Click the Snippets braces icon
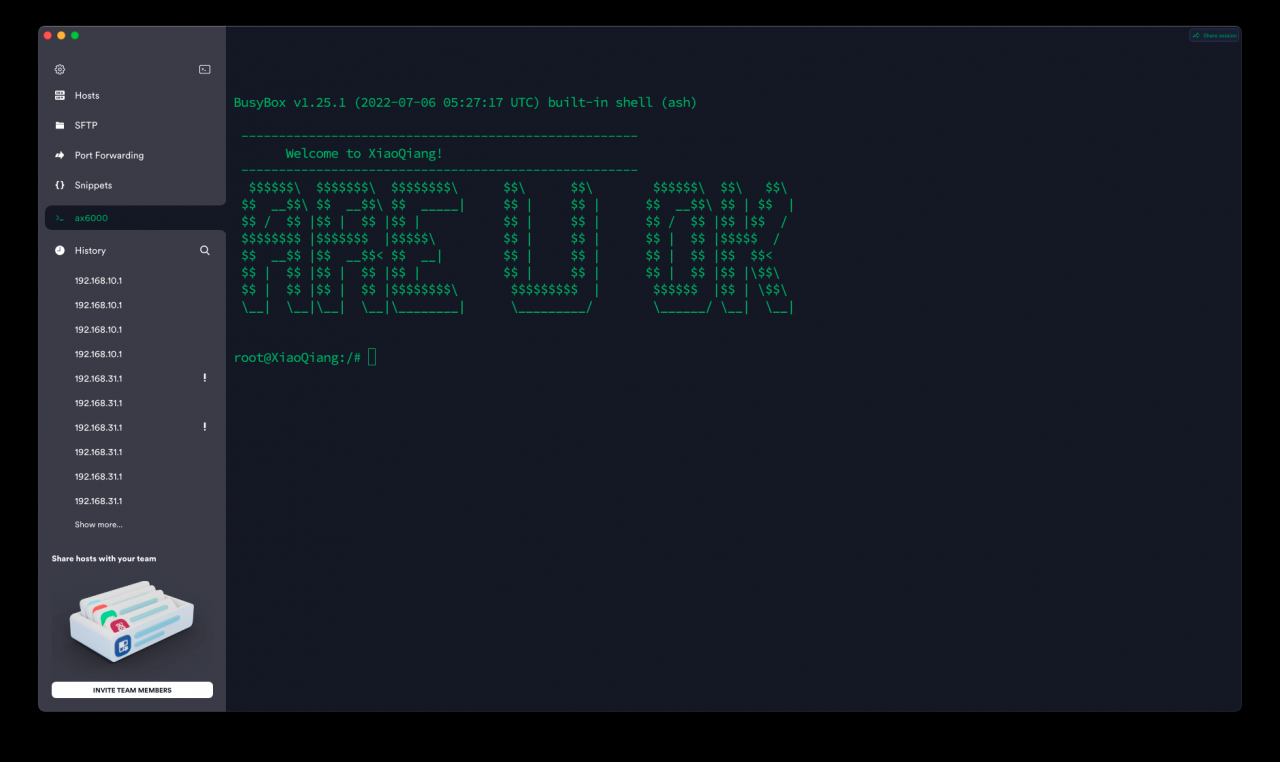Image resolution: width=1280 pixels, height=762 pixels. [60, 185]
